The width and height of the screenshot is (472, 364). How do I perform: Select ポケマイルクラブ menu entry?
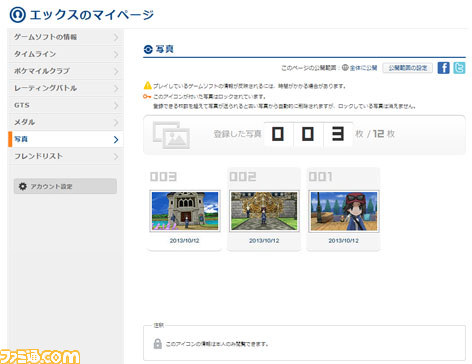(x=66, y=71)
